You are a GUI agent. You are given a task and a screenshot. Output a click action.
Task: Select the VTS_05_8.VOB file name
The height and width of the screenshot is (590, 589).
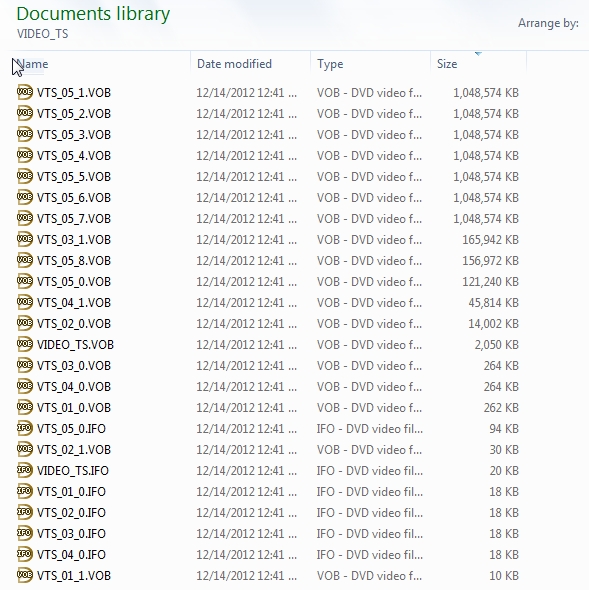click(x=74, y=261)
